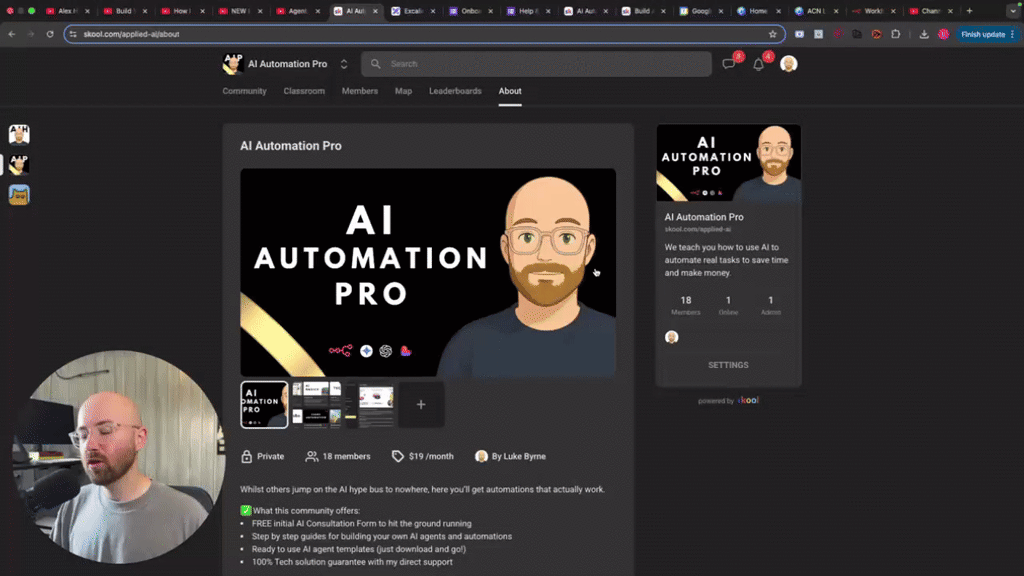
Task: Click the 1 Online stat
Action: (x=728, y=305)
